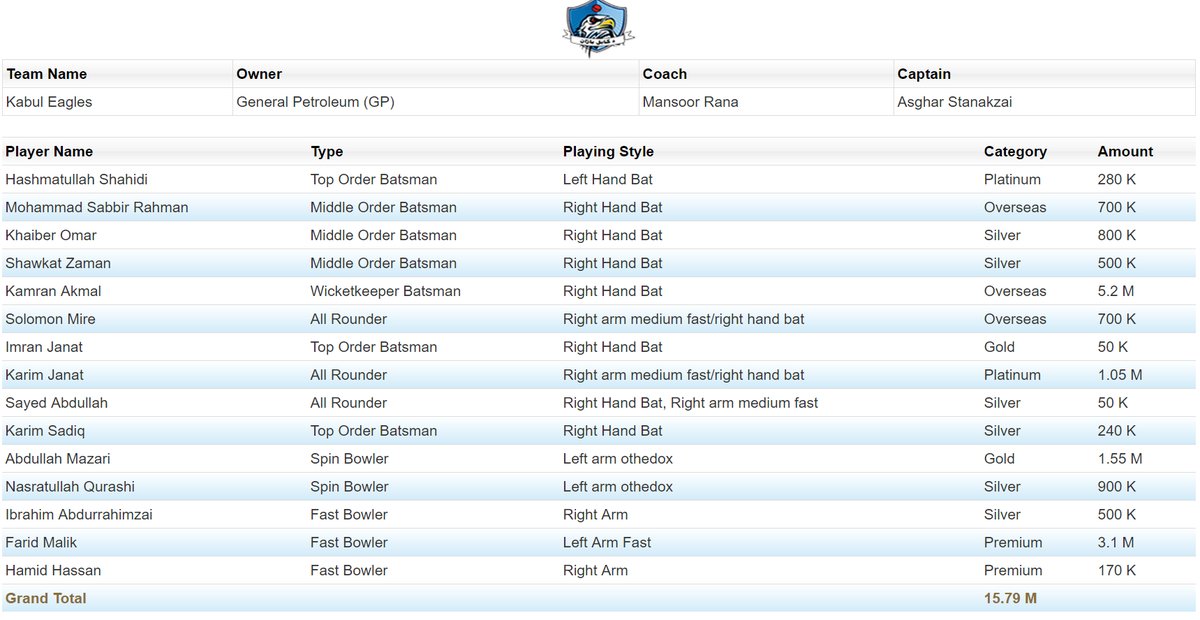Click the Category column header
This screenshot has width=1200, height=620.
pos(1014,151)
